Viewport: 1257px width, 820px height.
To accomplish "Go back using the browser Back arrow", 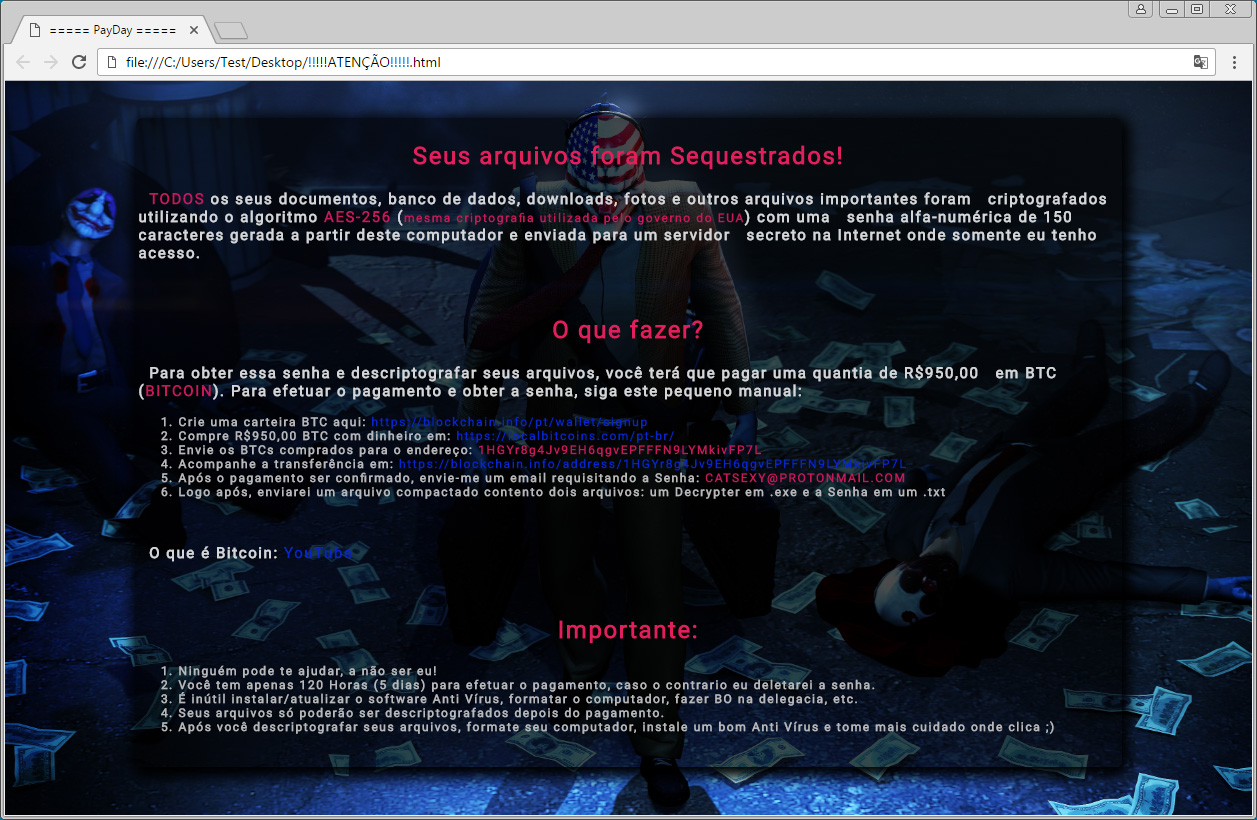I will point(24,62).
